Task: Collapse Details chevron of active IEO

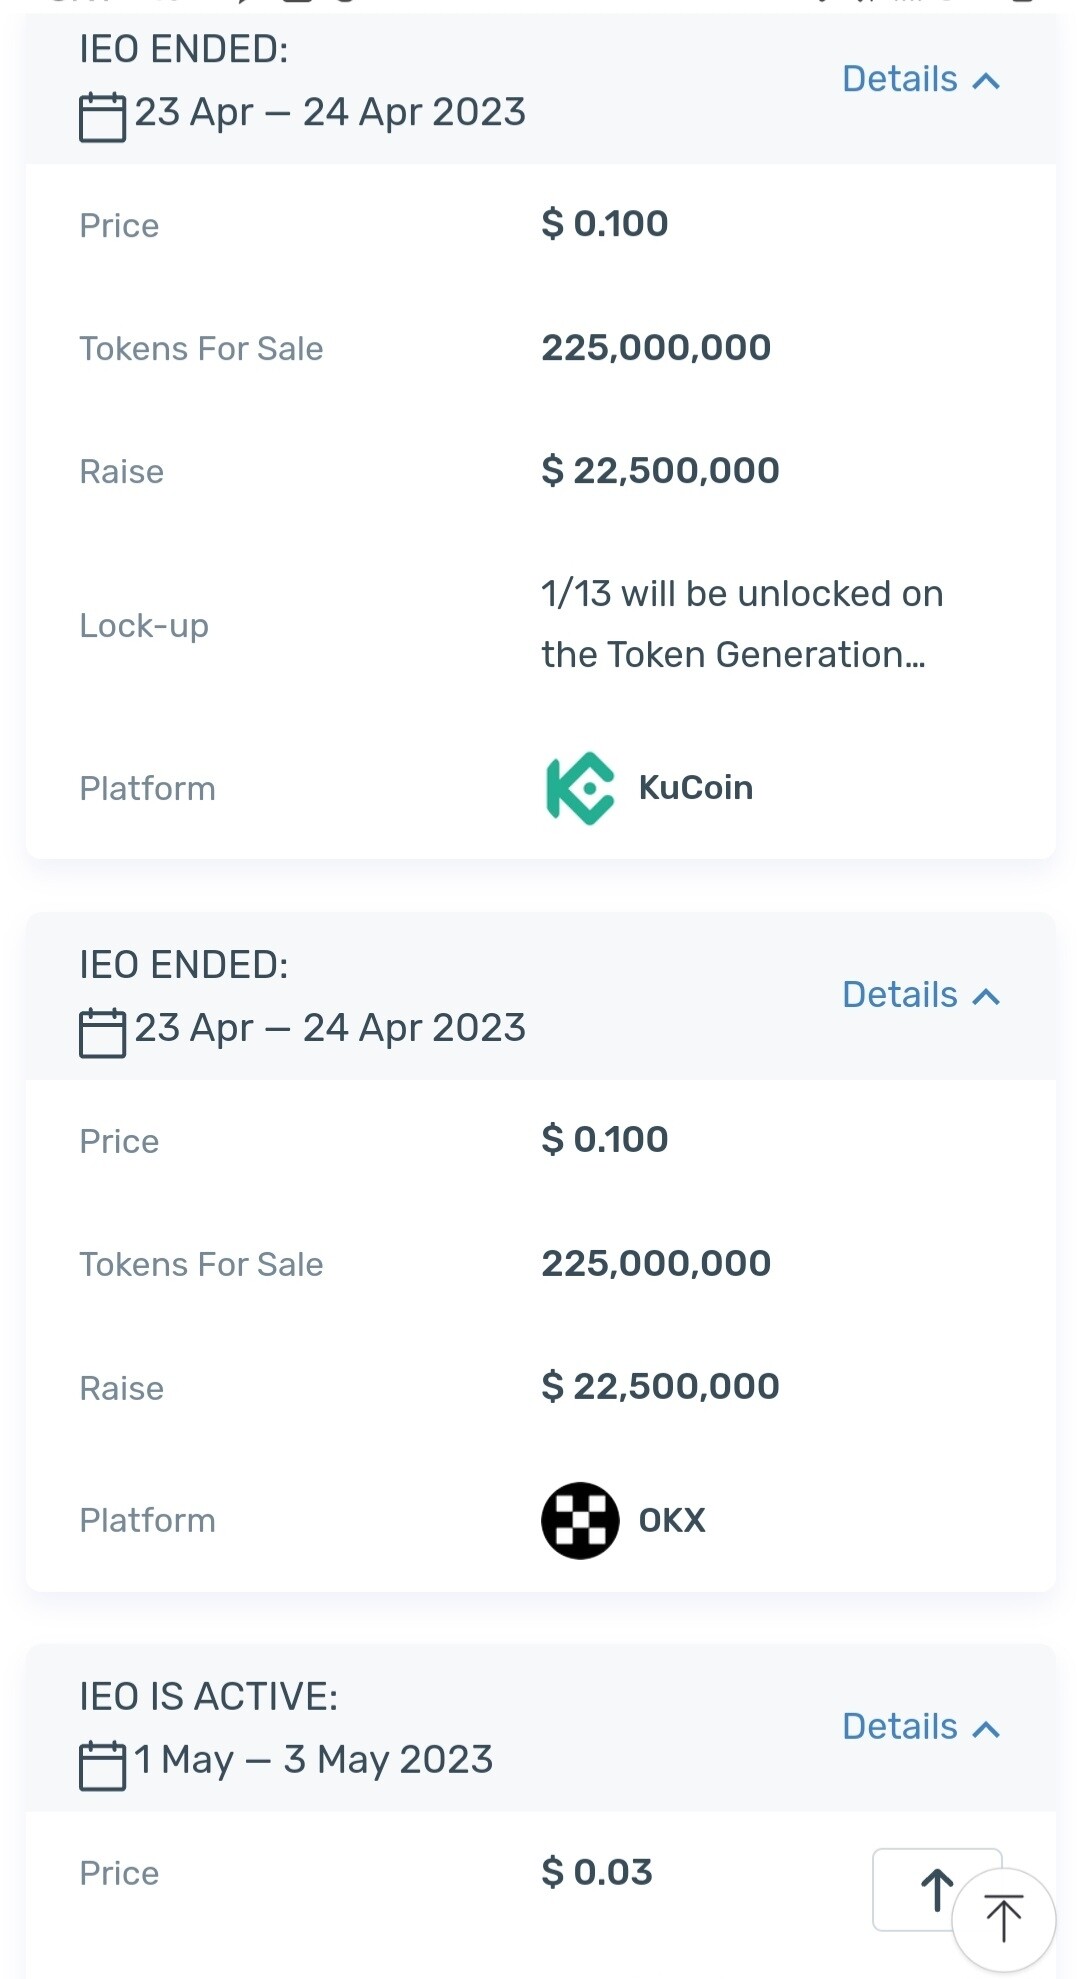Action: tap(986, 1729)
